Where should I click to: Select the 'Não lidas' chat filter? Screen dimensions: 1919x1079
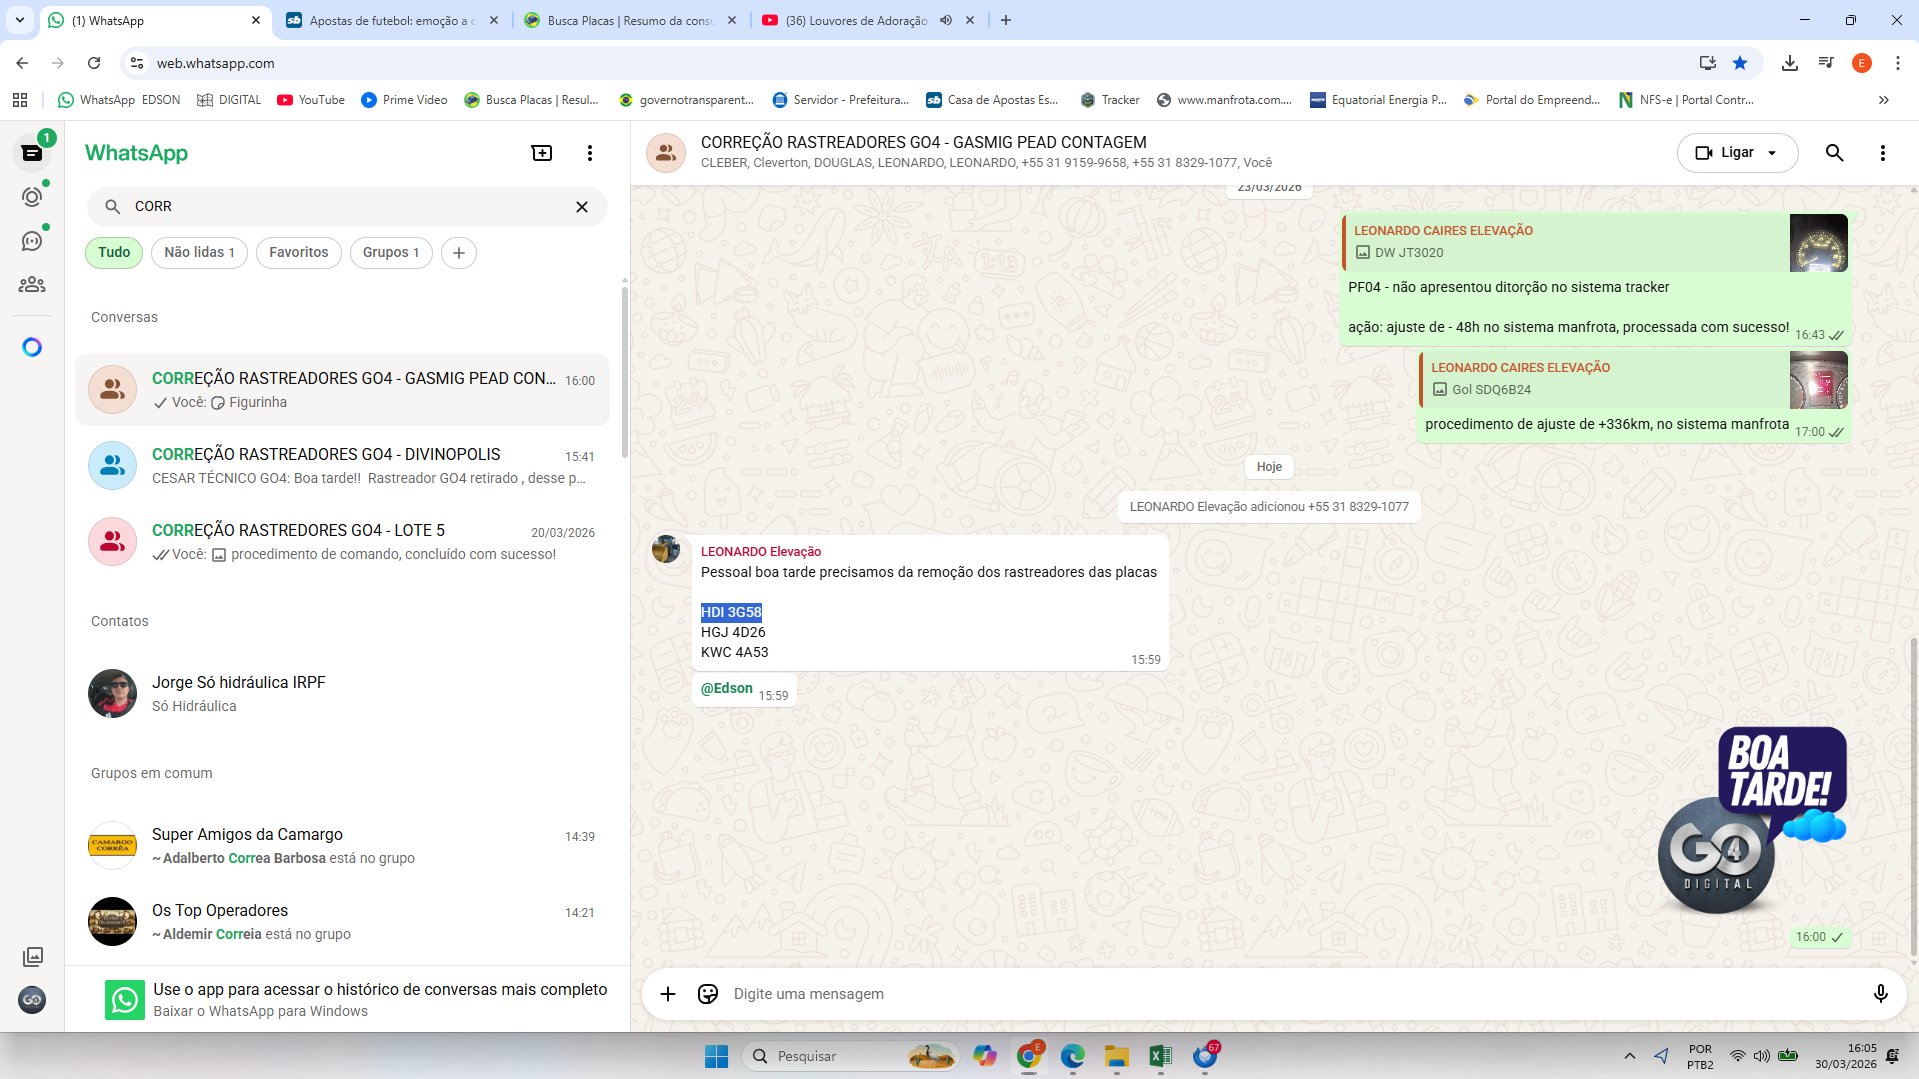click(x=199, y=253)
